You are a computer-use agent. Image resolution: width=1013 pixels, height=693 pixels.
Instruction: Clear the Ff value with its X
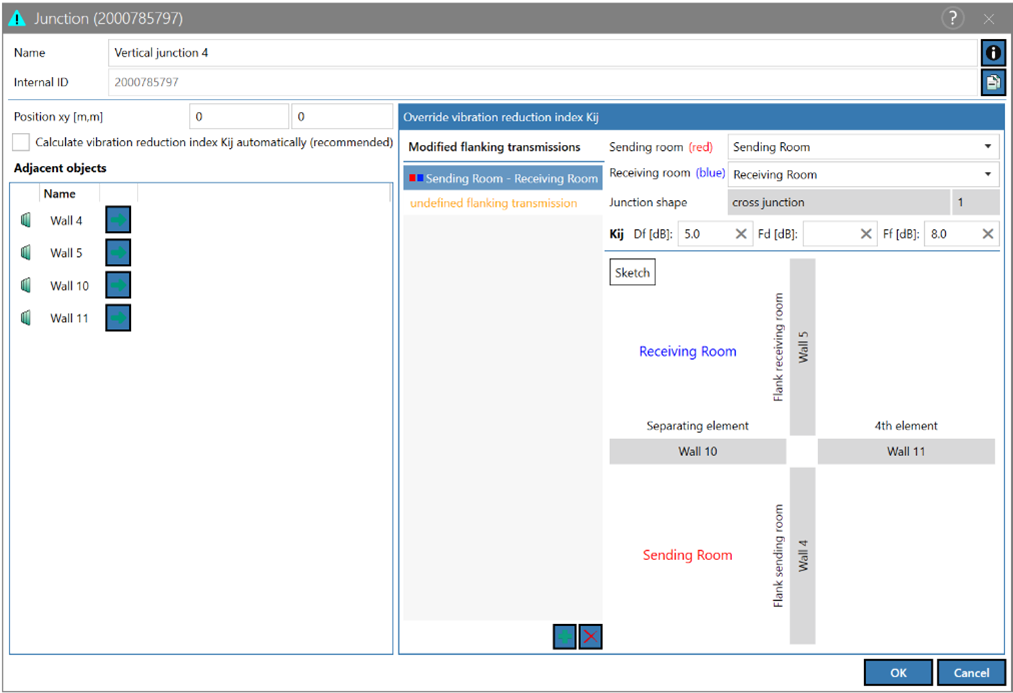point(988,234)
